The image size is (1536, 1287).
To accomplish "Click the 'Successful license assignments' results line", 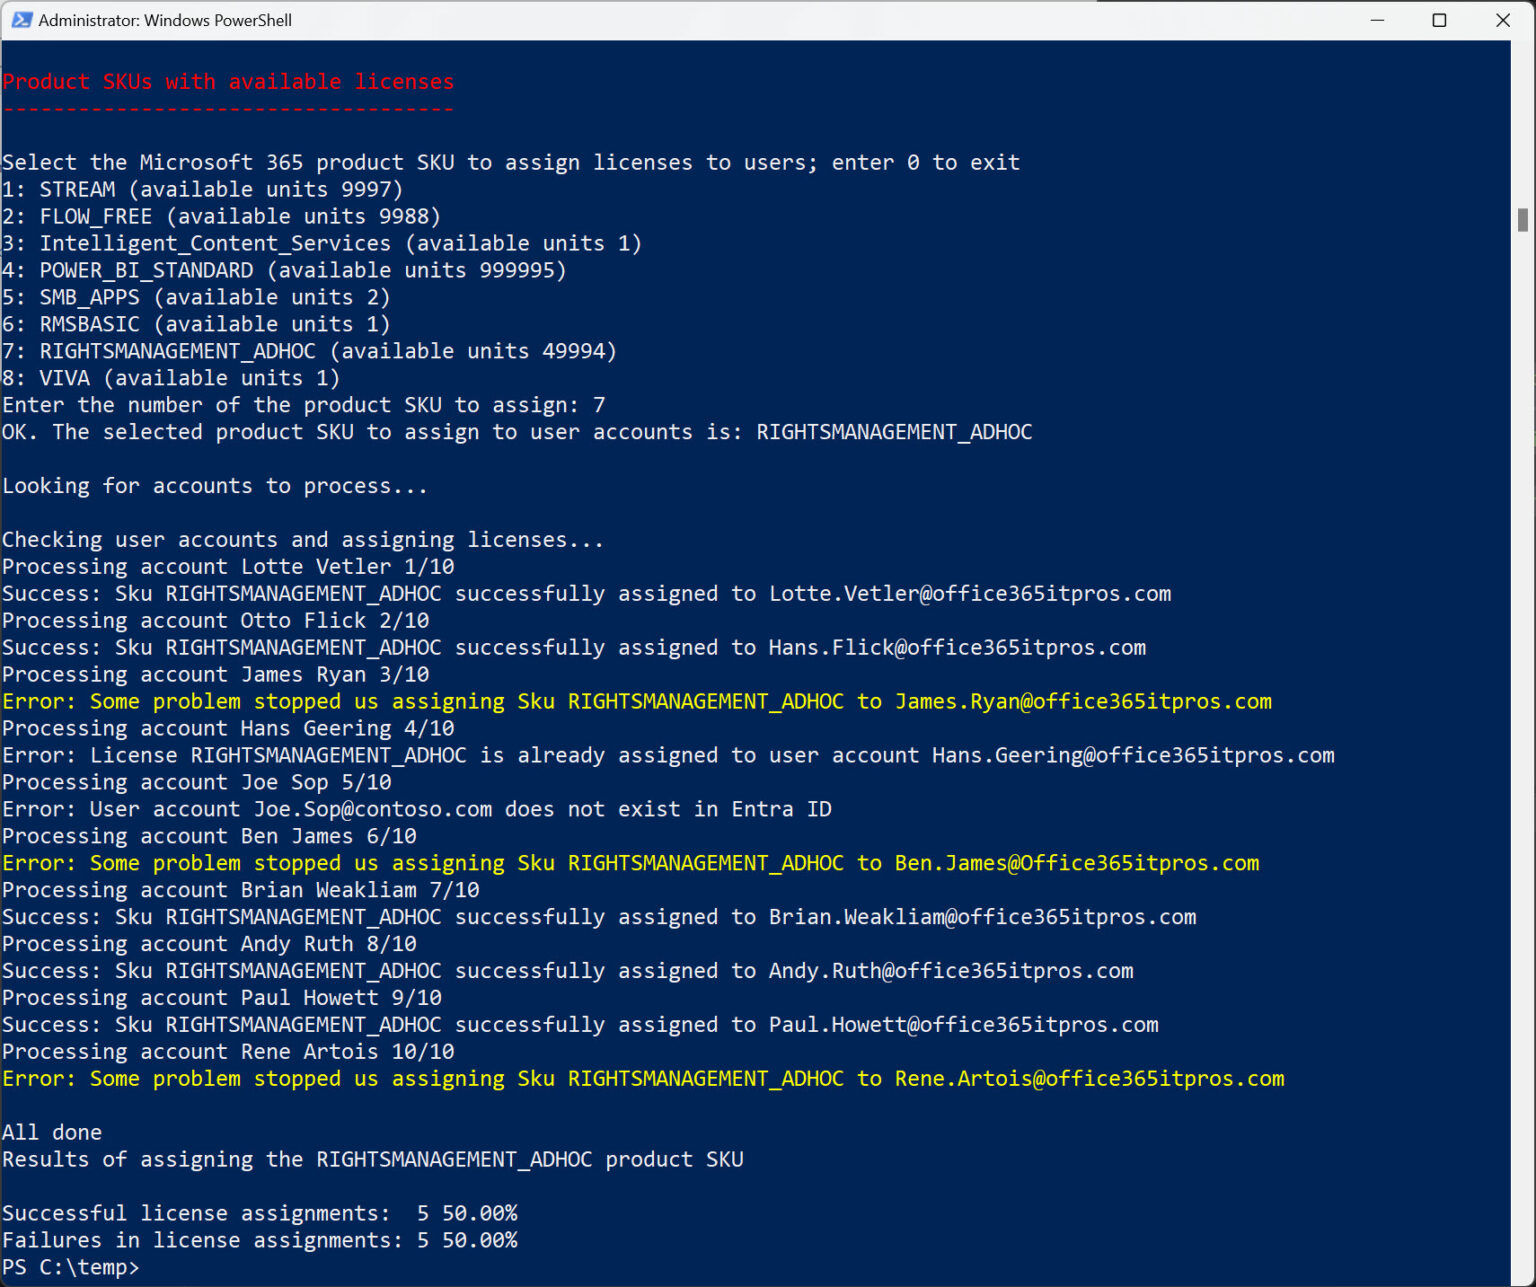I will pyautogui.click(x=260, y=1213).
